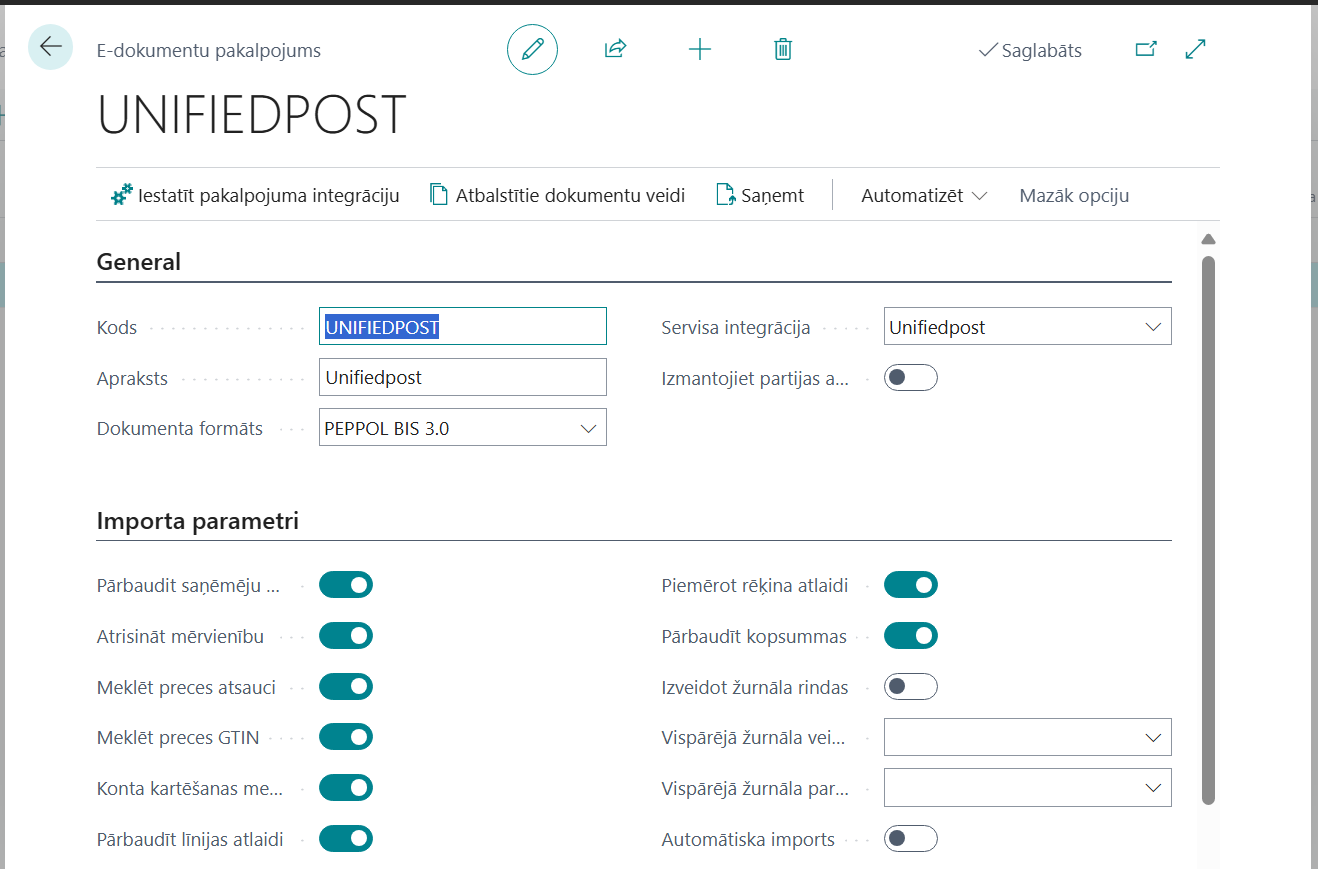1318x869 pixels.
Task: Open Dokumenta formāts dropdown
Action: pos(462,428)
